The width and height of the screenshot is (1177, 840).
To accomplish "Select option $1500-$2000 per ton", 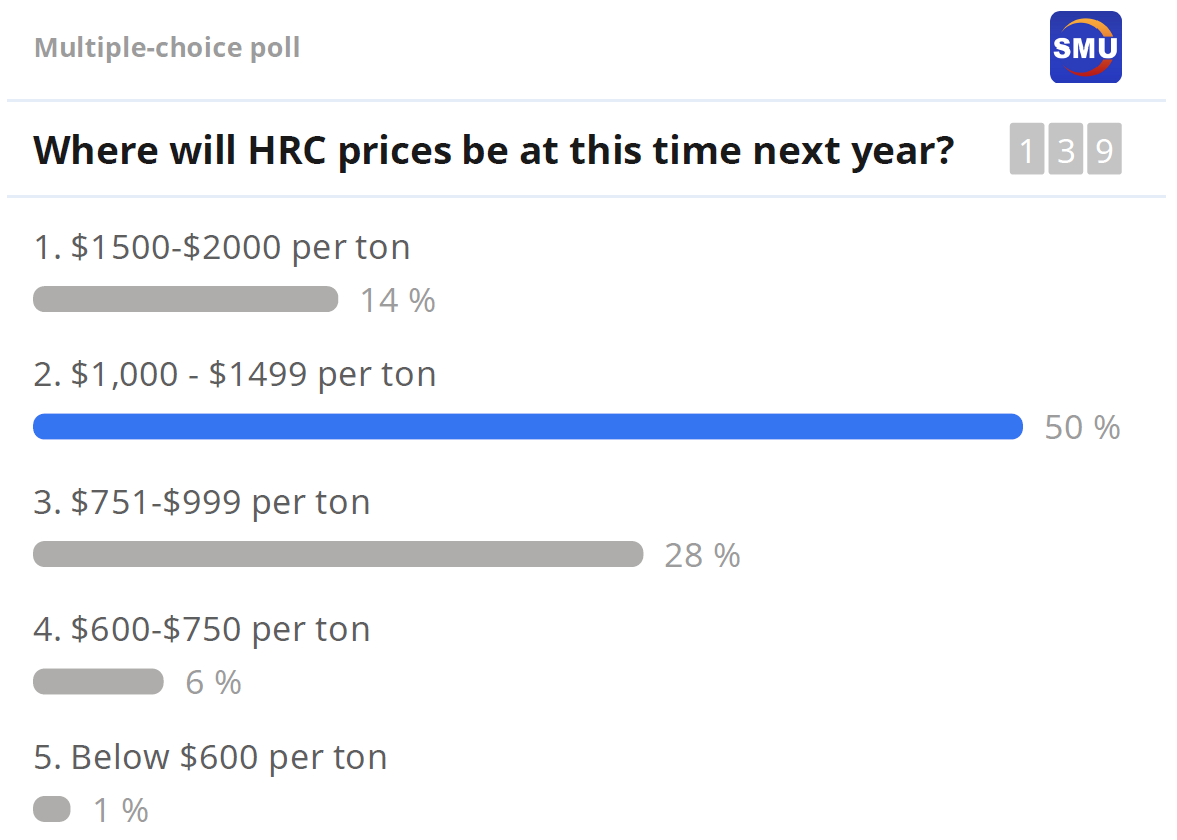I will 222,247.
